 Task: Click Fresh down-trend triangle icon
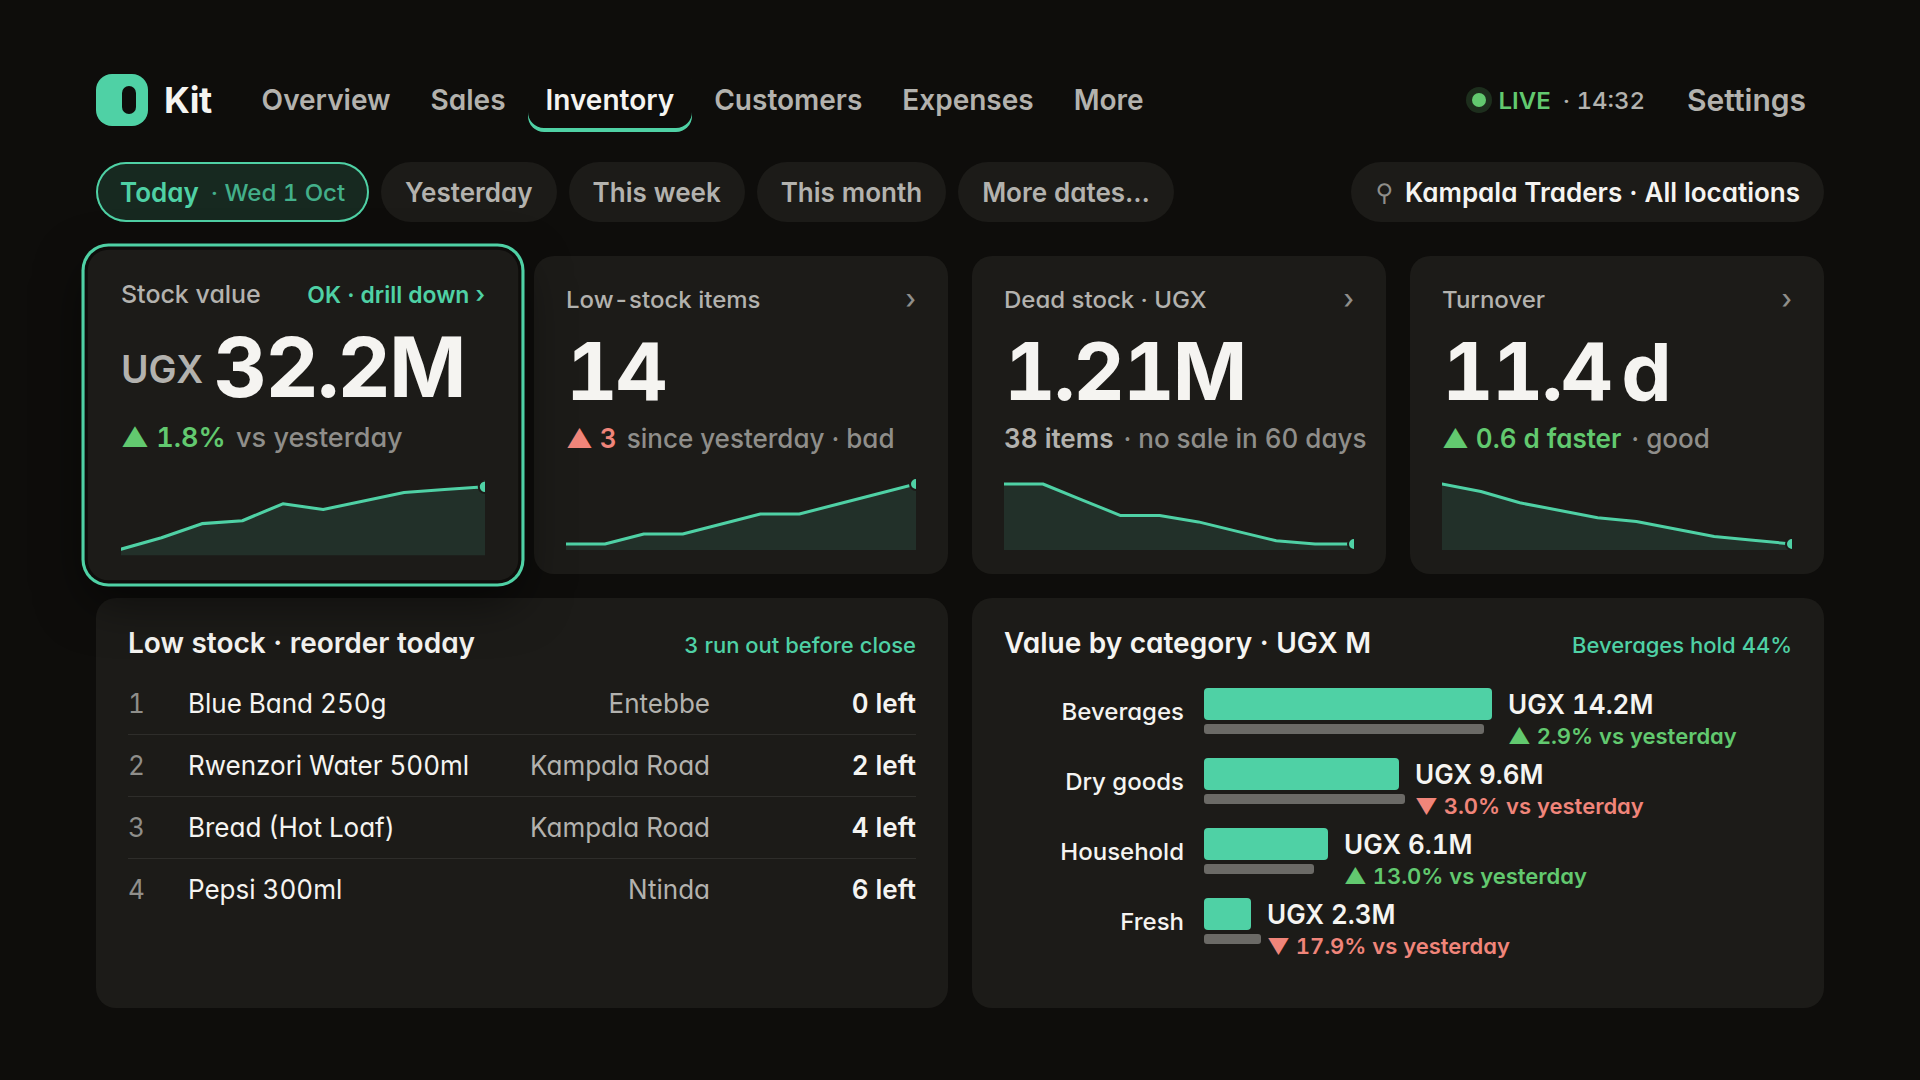pos(1278,946)
